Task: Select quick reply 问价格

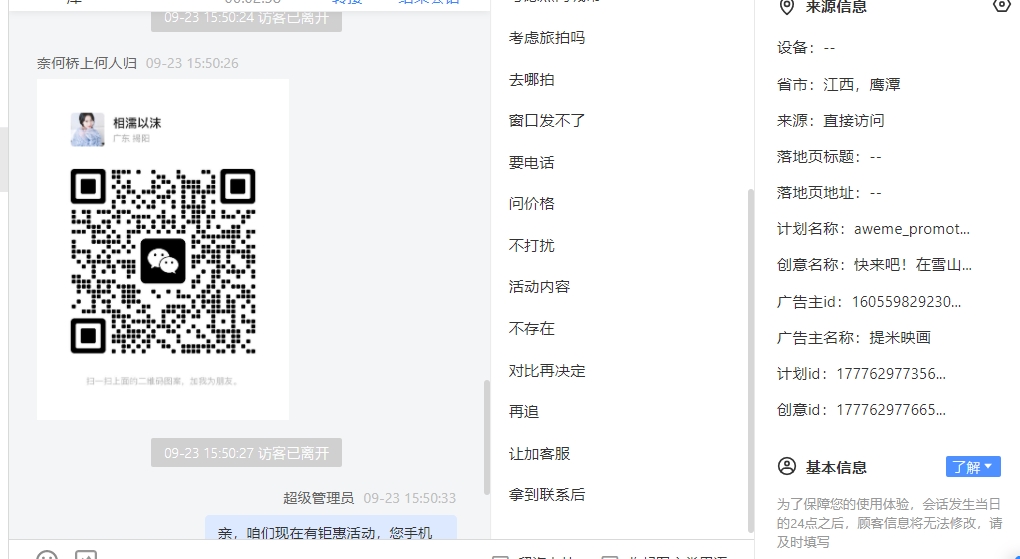Action: (x=531, y=204)
